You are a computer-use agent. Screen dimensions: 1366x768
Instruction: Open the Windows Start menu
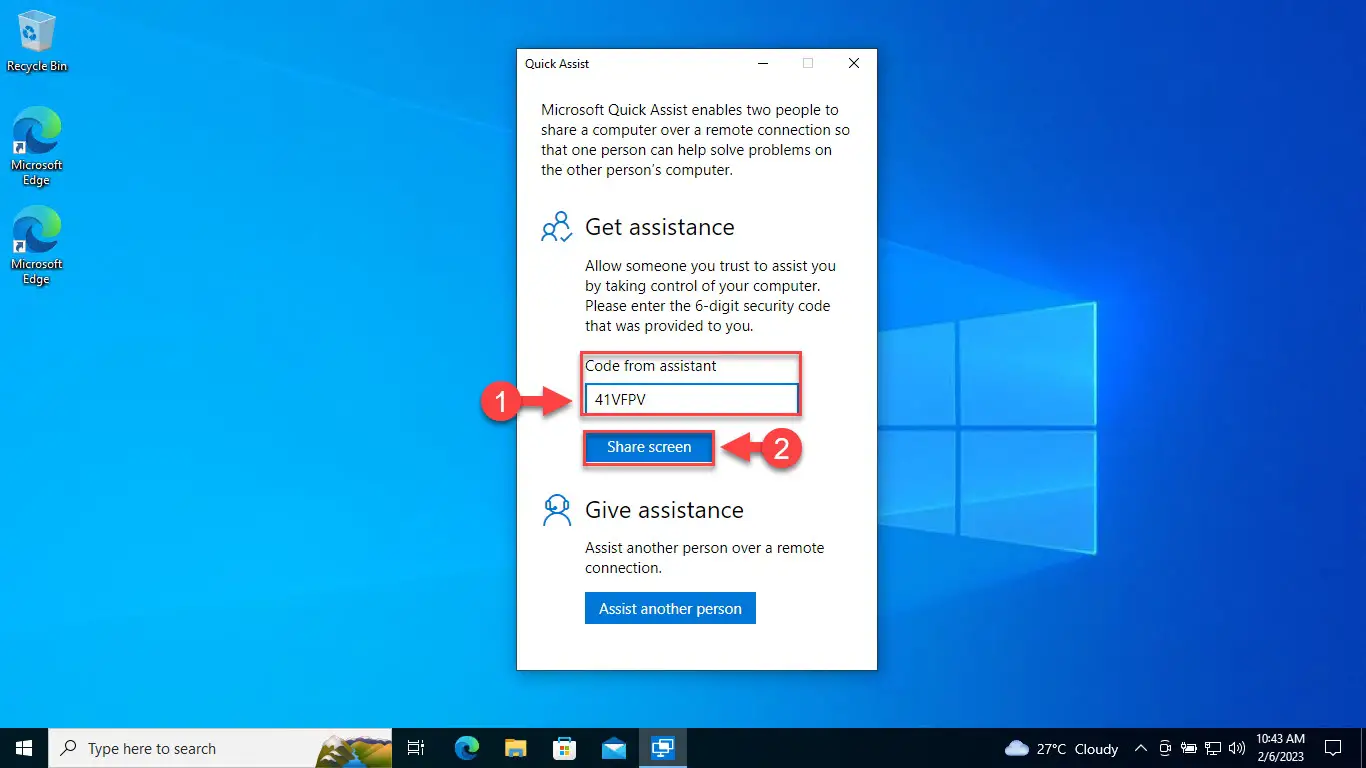pyautogui.click(x=24, y=748)
